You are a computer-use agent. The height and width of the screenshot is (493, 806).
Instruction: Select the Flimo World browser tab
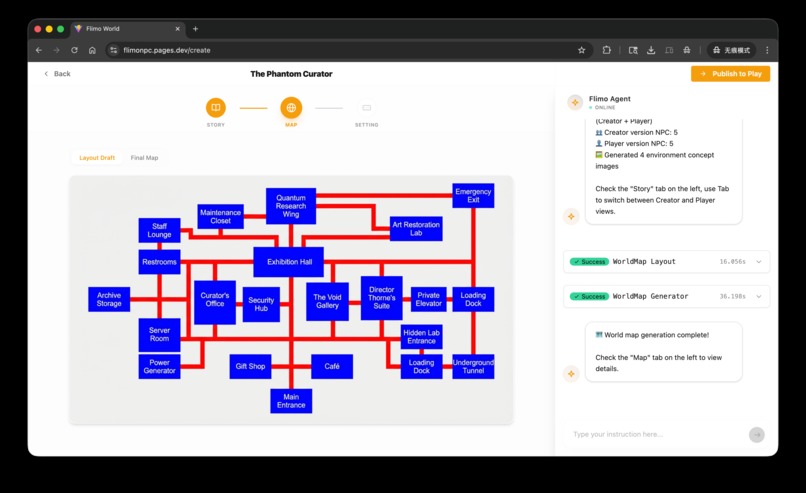(126, 29)
